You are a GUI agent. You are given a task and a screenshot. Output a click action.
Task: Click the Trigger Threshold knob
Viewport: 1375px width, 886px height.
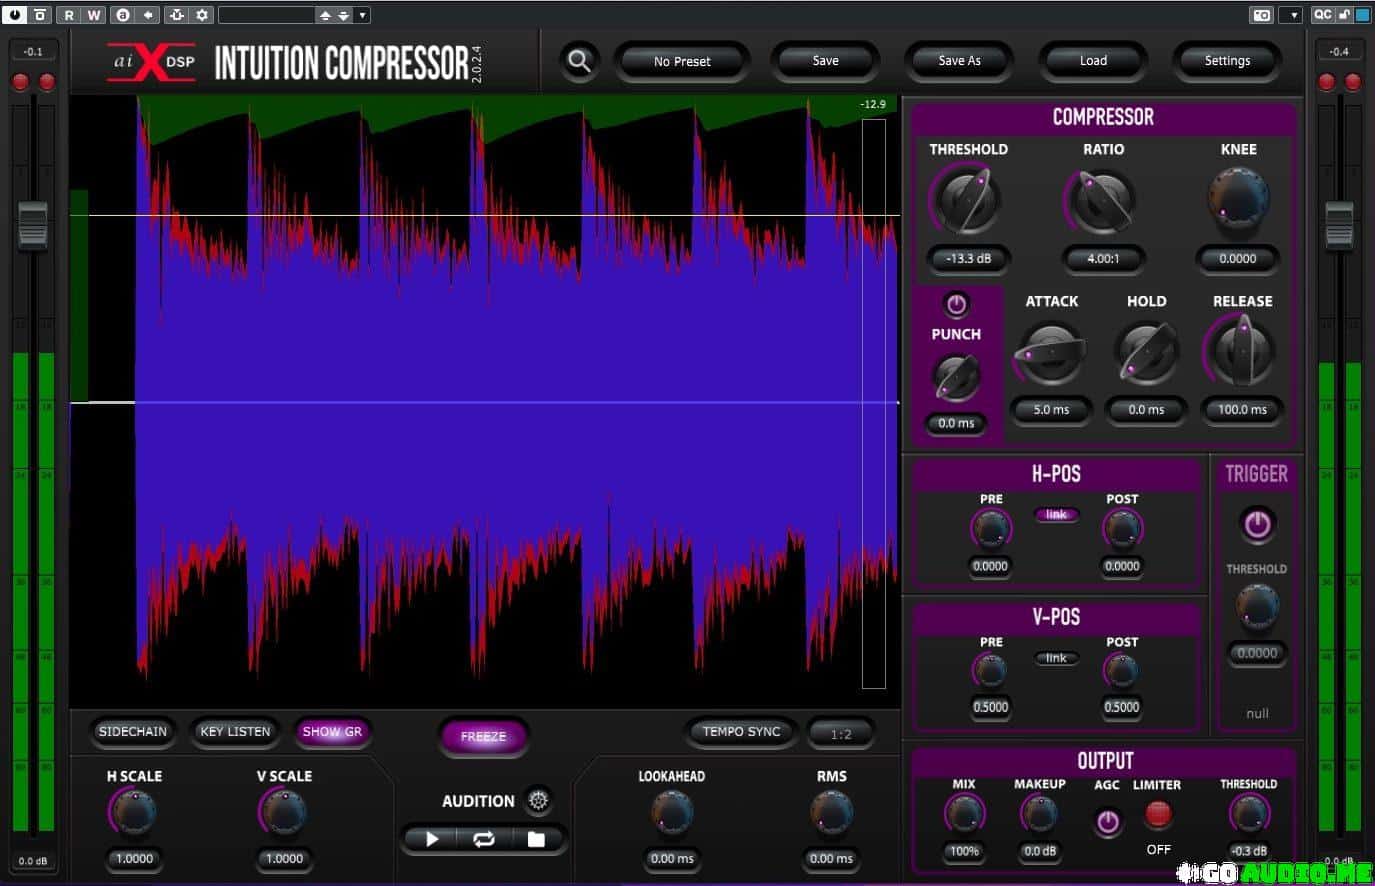[1257, 607]
